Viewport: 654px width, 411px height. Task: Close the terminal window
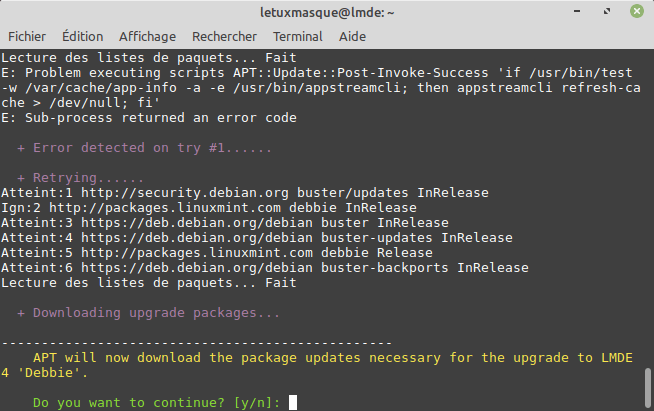pyautogui.click(x=635, y=11)
